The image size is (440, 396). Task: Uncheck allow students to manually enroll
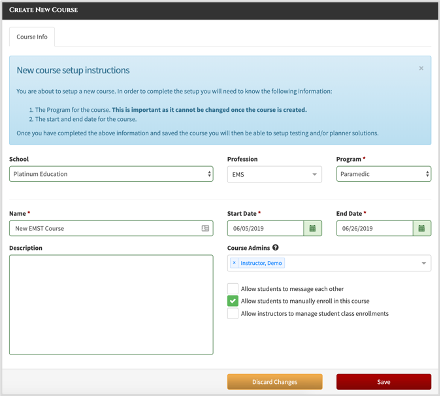[x=233, y=301]
